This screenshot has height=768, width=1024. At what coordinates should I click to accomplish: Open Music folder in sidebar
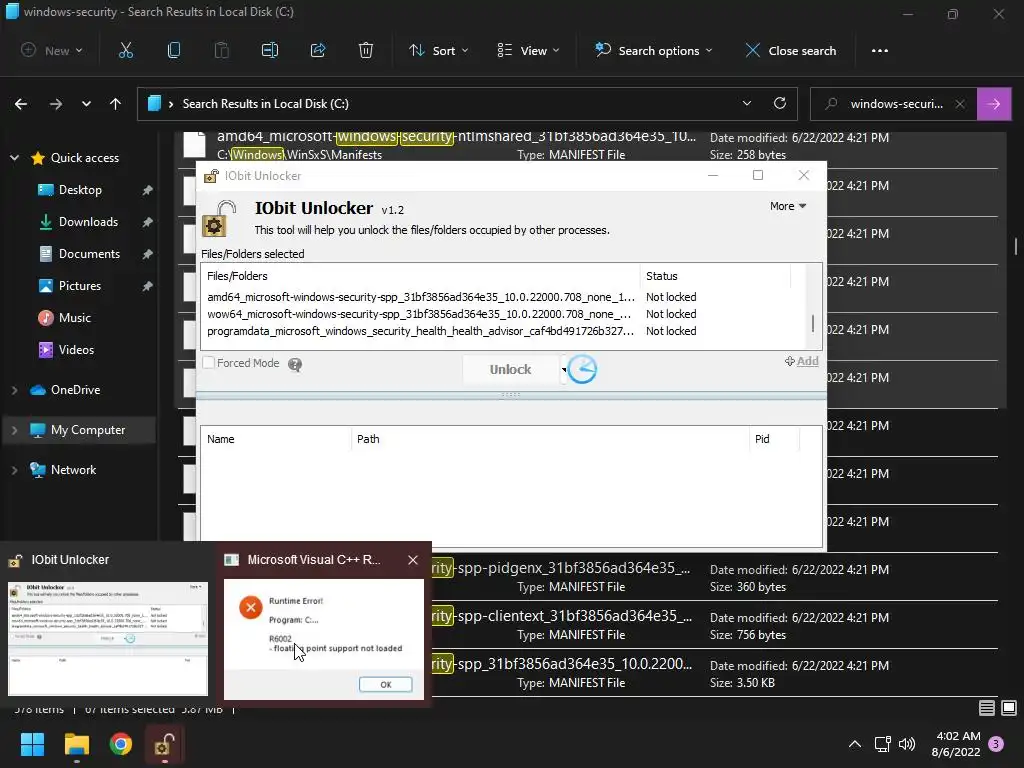[74, 318]
